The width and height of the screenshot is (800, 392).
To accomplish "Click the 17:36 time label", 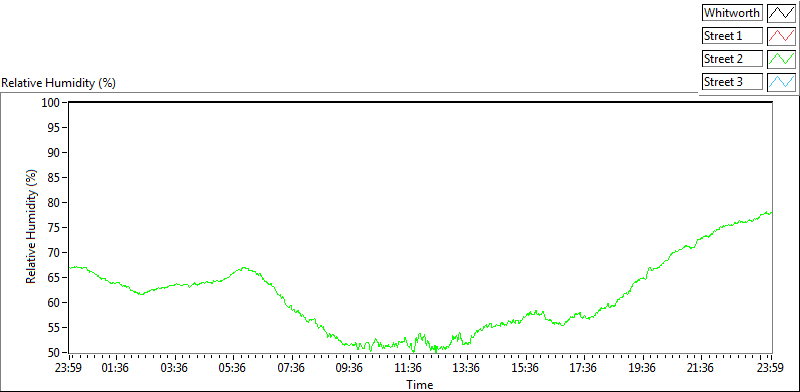I will click(x=584, y=368).
